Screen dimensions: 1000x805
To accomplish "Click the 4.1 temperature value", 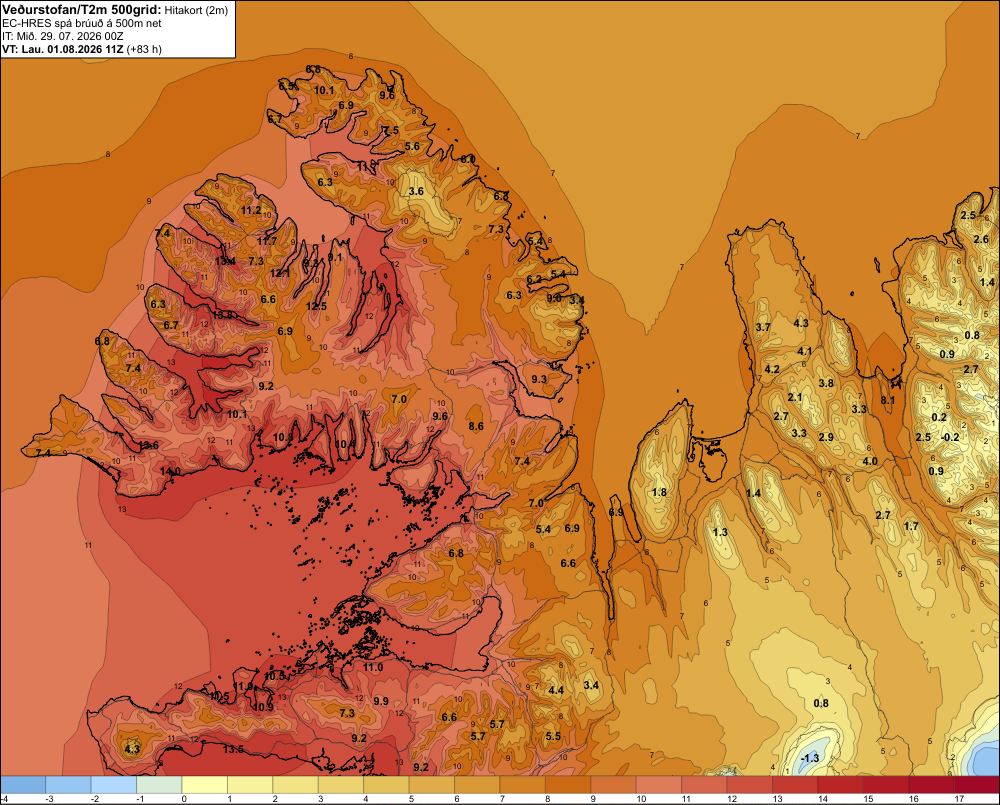I will coord(805,351).
